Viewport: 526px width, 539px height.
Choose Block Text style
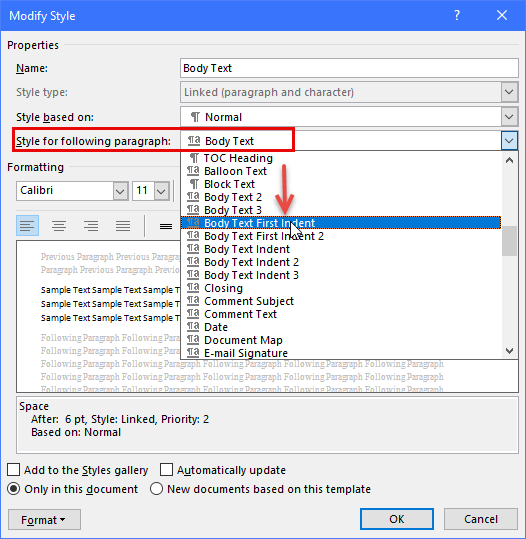pos(341,184)
